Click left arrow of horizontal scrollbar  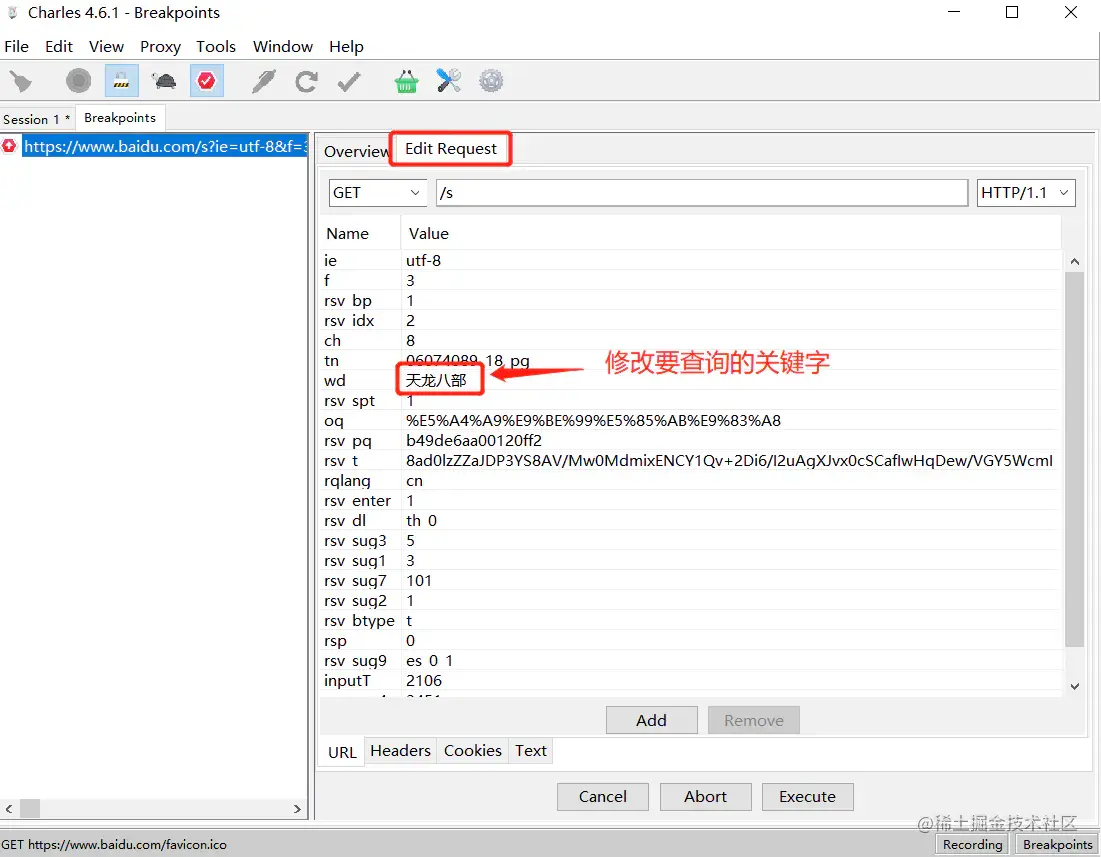click(x=8, y=809)
